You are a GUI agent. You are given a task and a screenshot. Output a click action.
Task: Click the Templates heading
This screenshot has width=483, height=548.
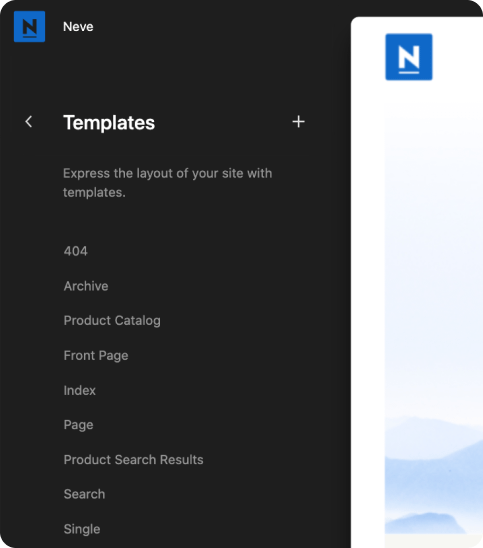click(109, 123)
